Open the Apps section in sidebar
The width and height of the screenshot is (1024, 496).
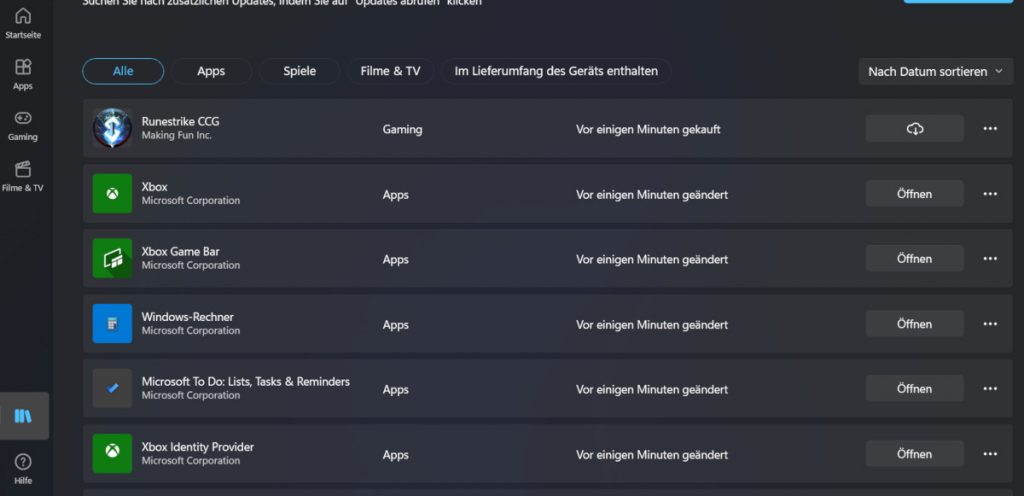coord(23,74)
